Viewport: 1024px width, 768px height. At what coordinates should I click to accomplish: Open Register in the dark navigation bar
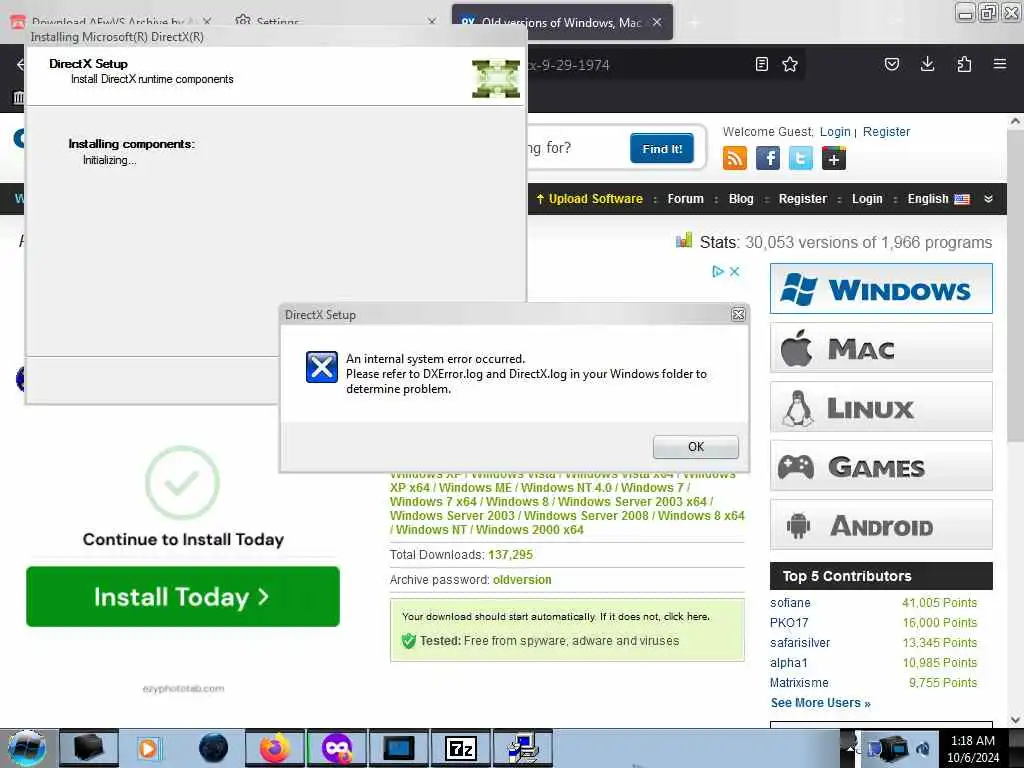(803, 199)
